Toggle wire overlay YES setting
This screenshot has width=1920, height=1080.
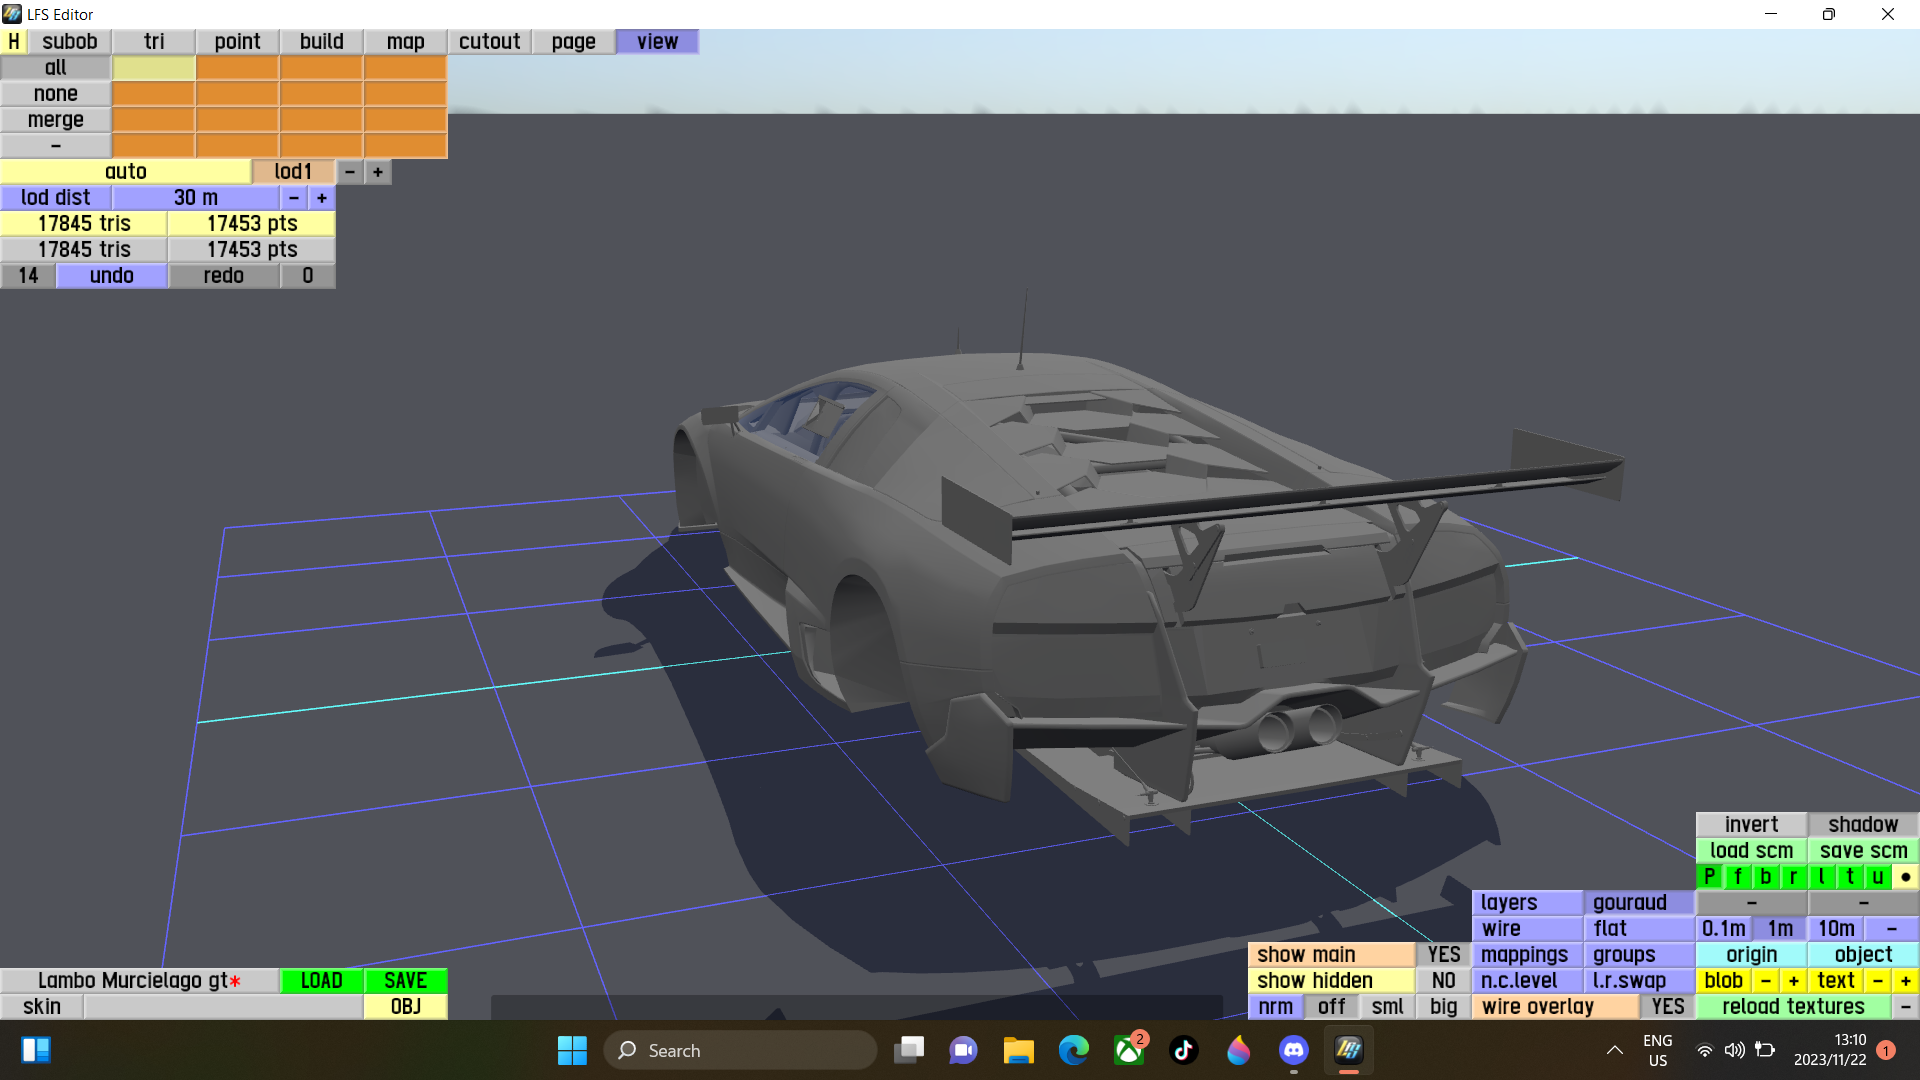[x=1667, y=1007]
